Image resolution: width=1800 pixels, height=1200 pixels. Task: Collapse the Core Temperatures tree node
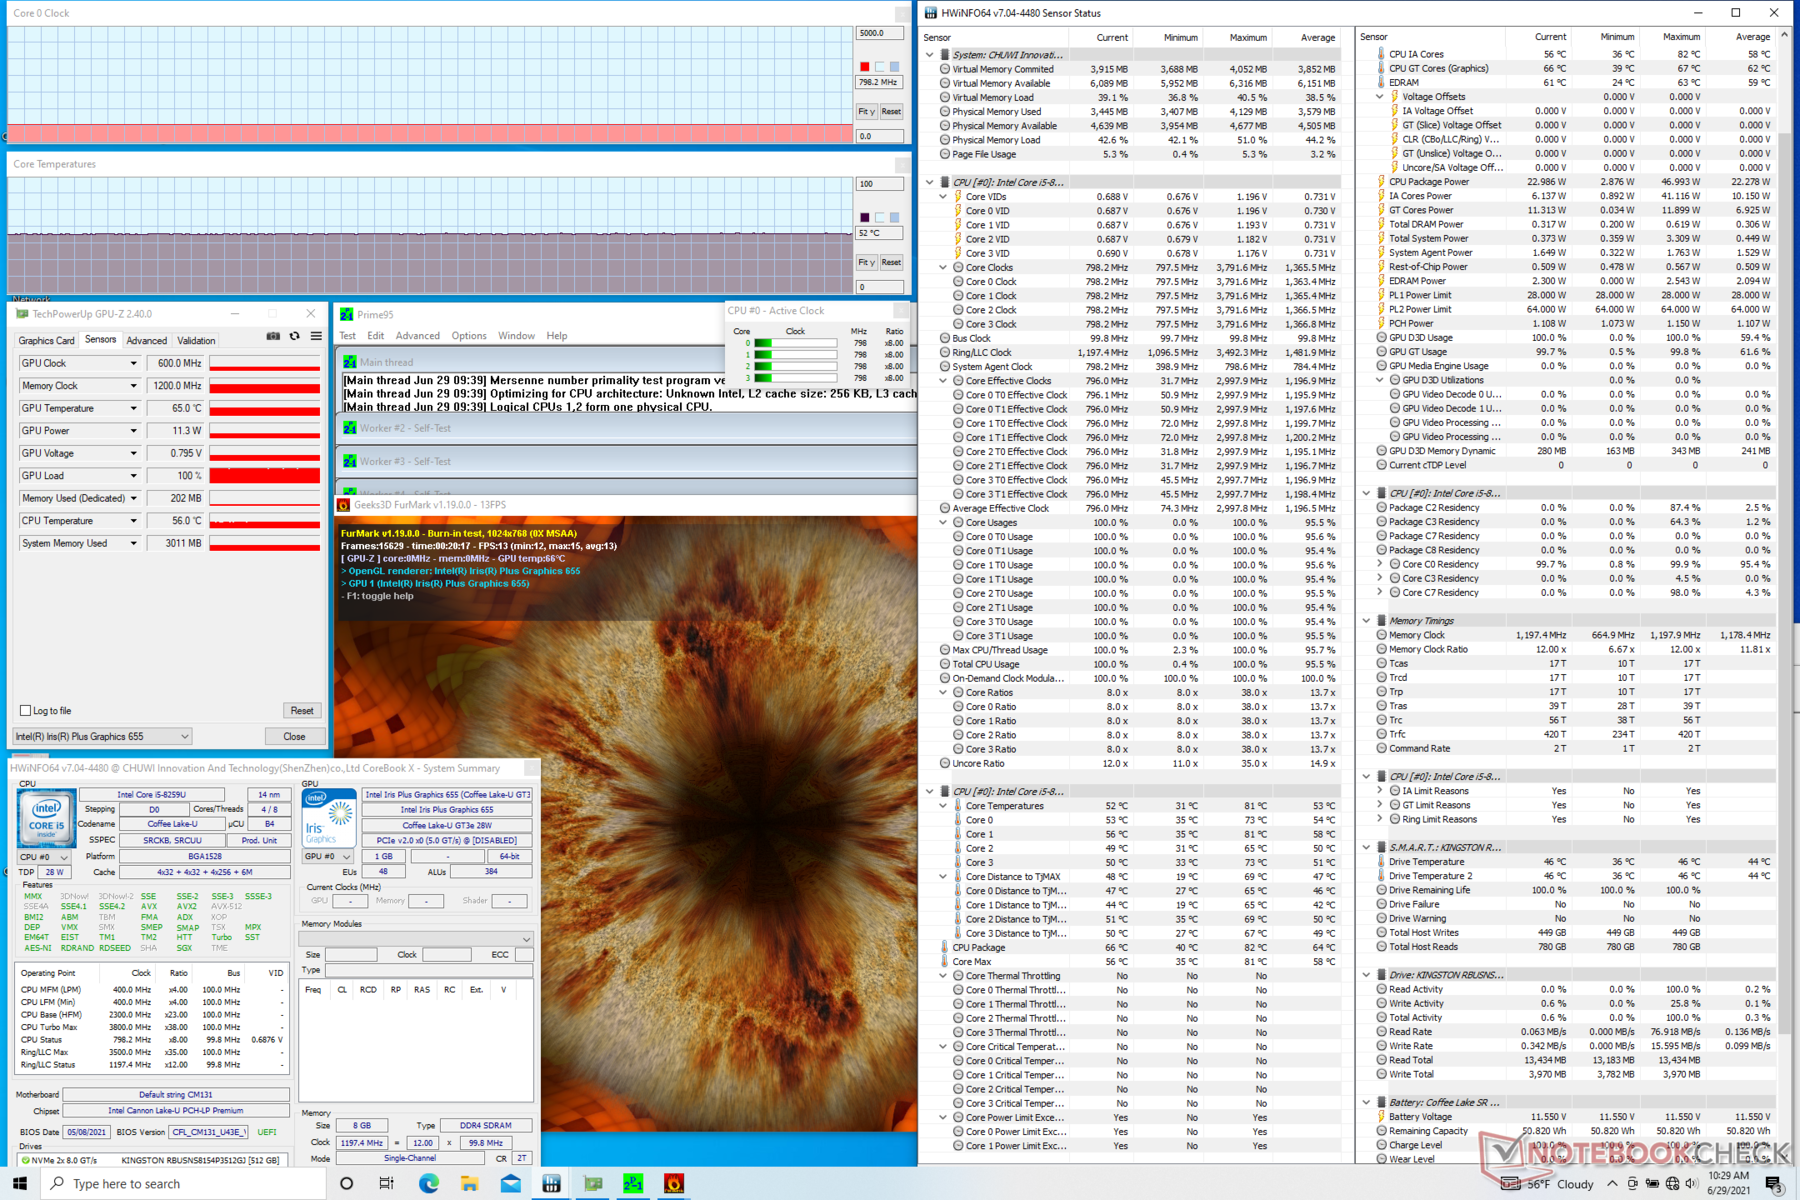[x=943, y=806]
